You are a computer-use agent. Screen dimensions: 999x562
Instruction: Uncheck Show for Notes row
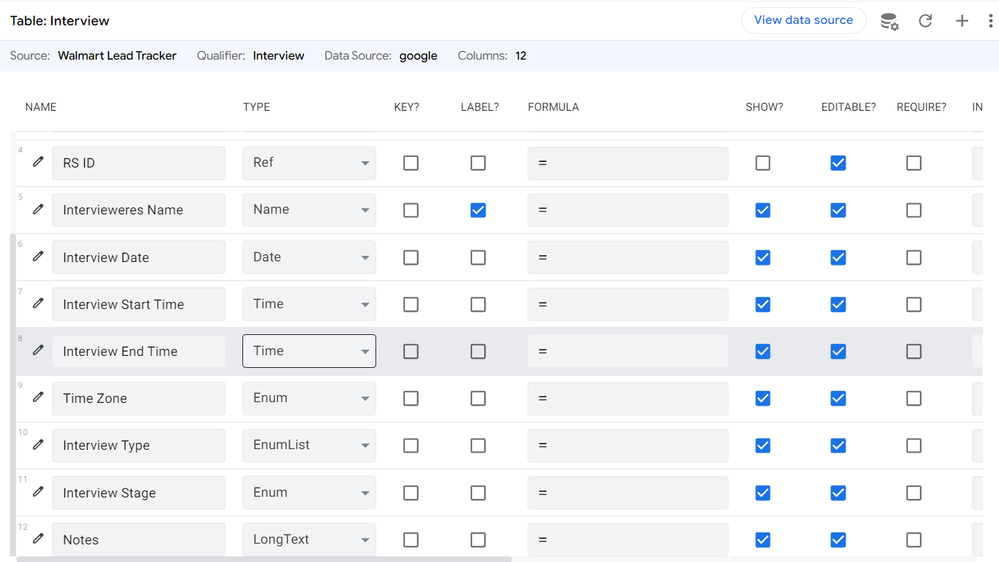(763, 540)
